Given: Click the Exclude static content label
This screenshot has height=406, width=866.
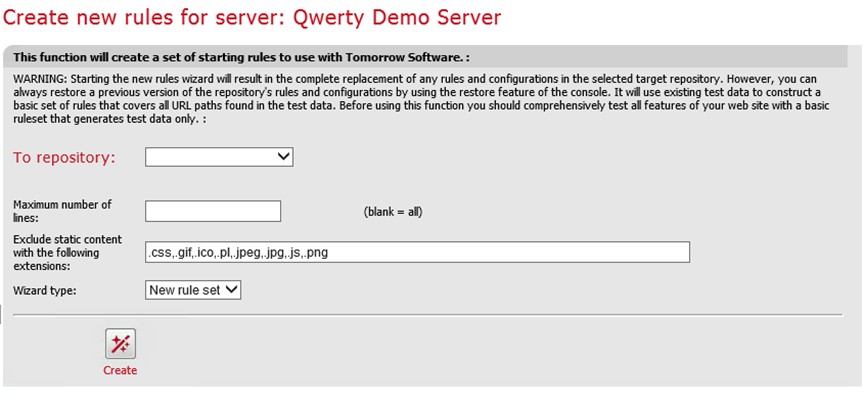Looking at the screenshot, I should point(67,252).
